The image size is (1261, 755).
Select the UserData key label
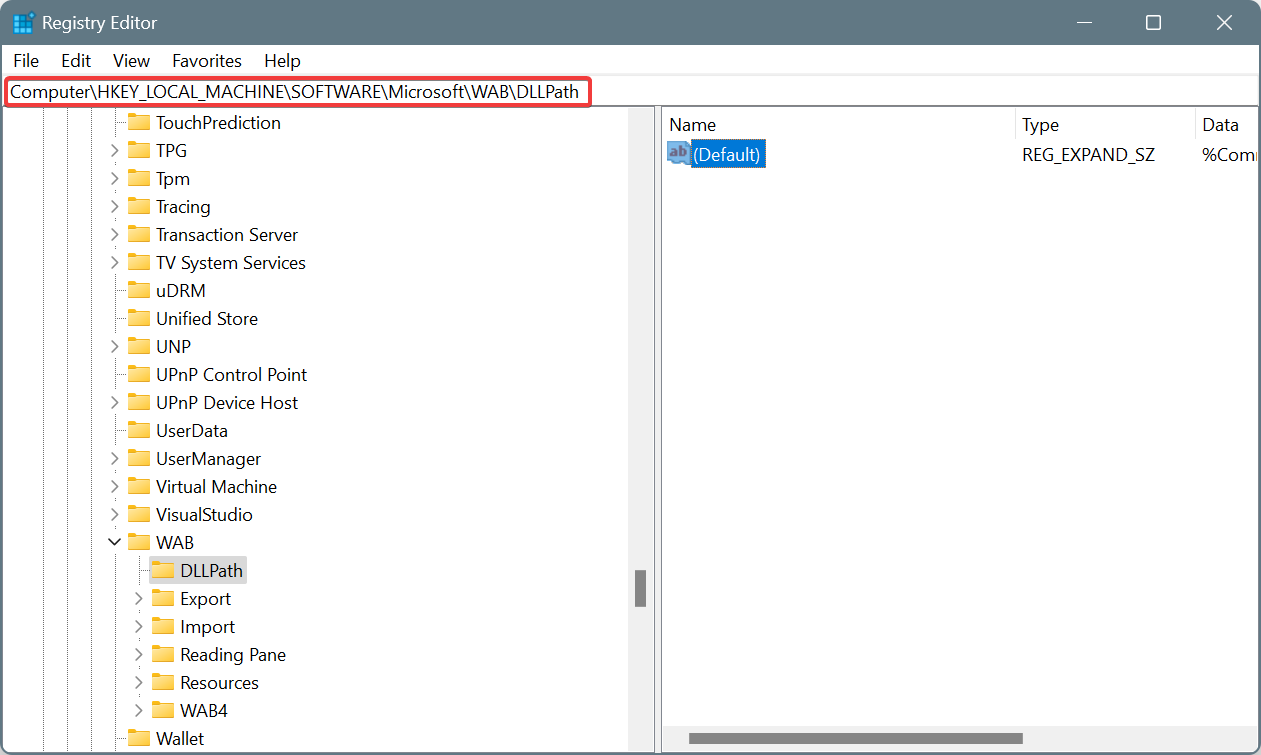point(191,431)
